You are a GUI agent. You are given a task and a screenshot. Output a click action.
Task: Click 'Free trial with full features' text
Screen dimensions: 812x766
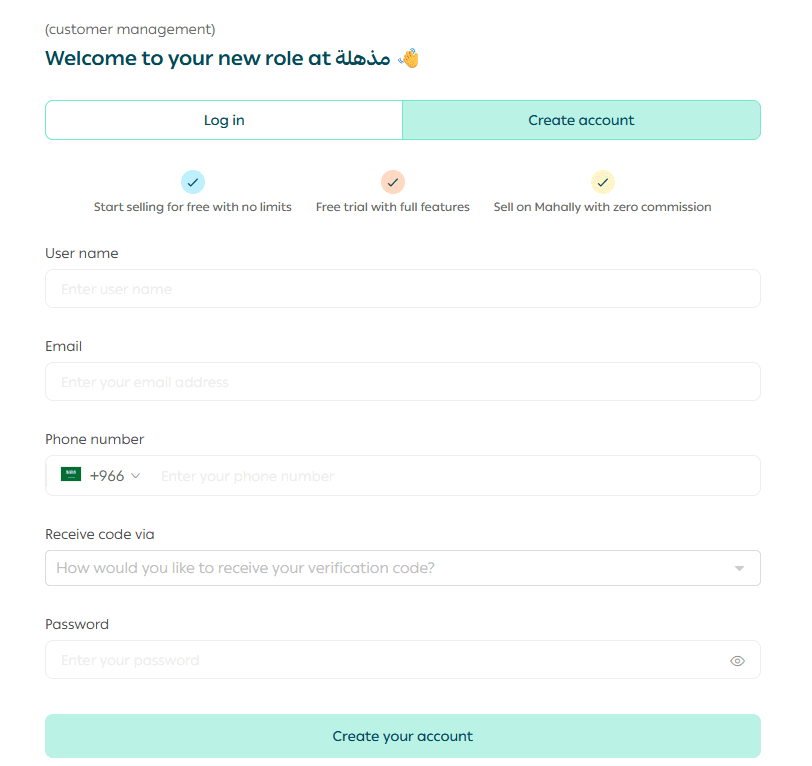pos(393,207)
